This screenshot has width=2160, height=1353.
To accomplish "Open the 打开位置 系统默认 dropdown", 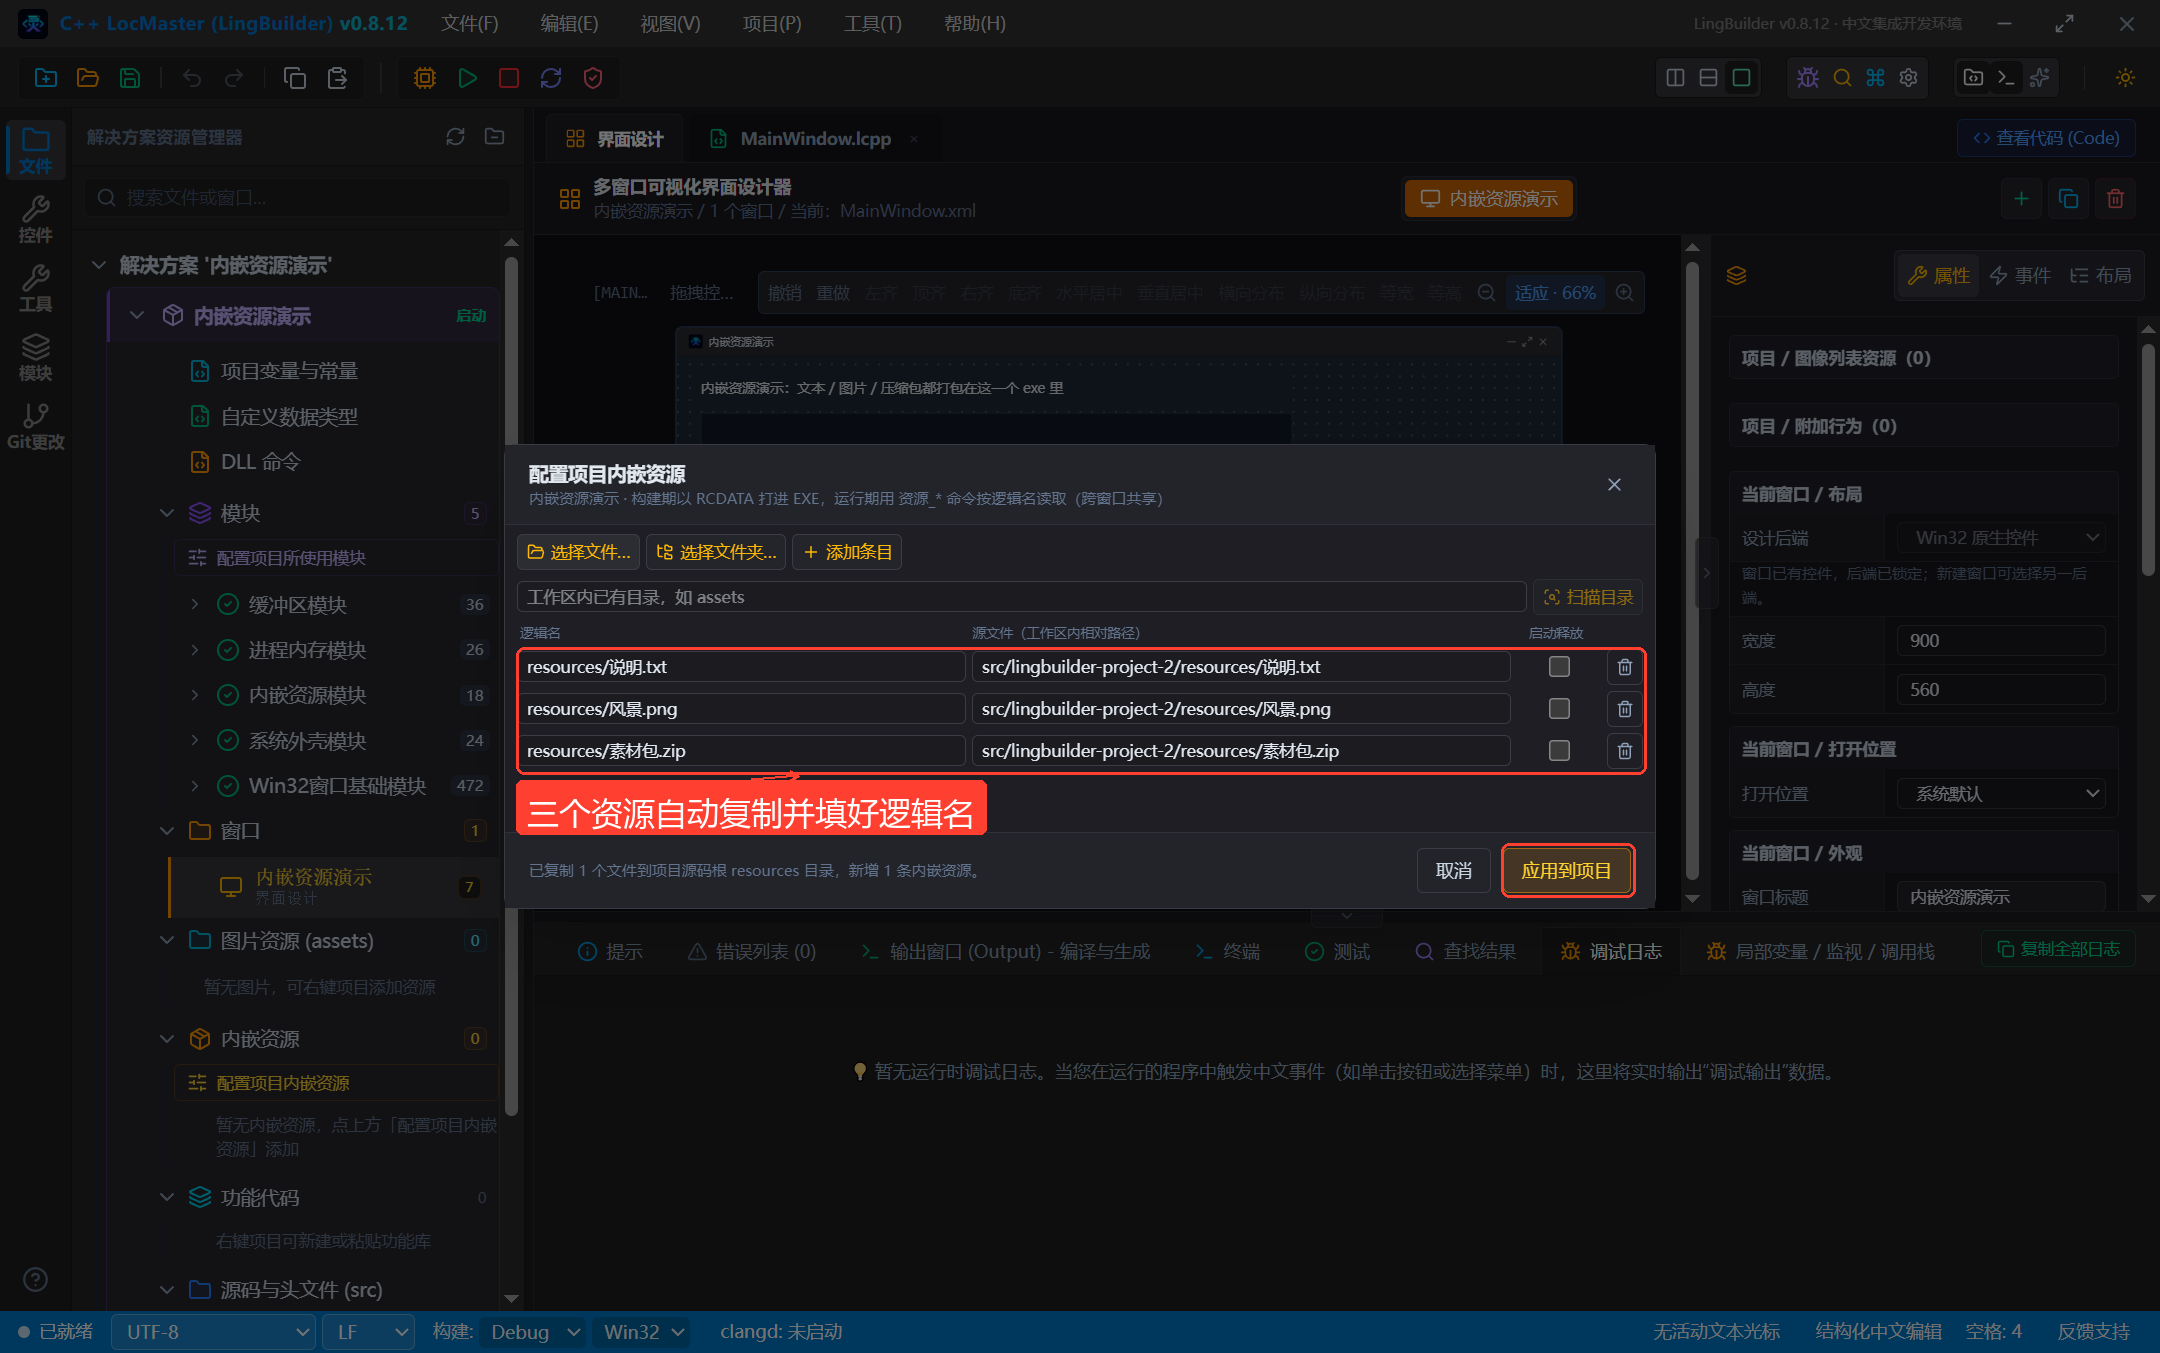I will tap(2001, 794).
